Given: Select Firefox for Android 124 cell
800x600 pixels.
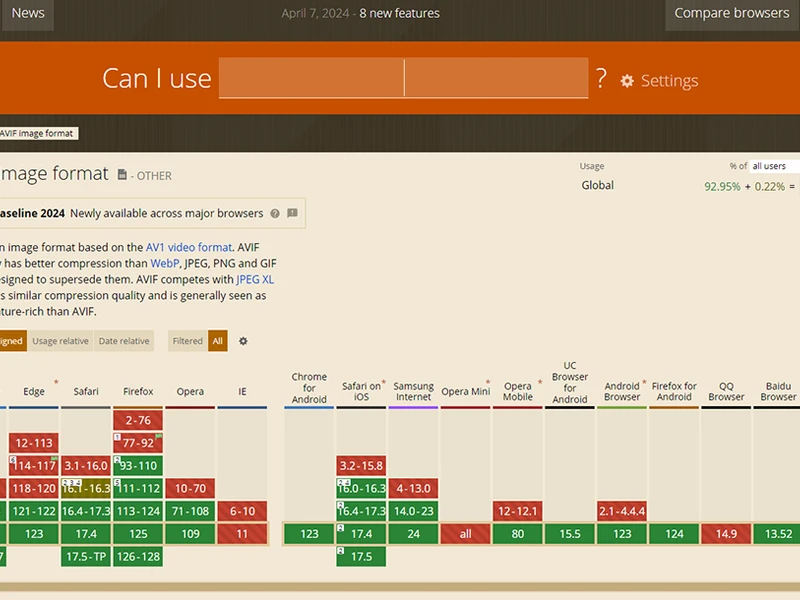Looking at the screenshot, I should pos(674,534).
